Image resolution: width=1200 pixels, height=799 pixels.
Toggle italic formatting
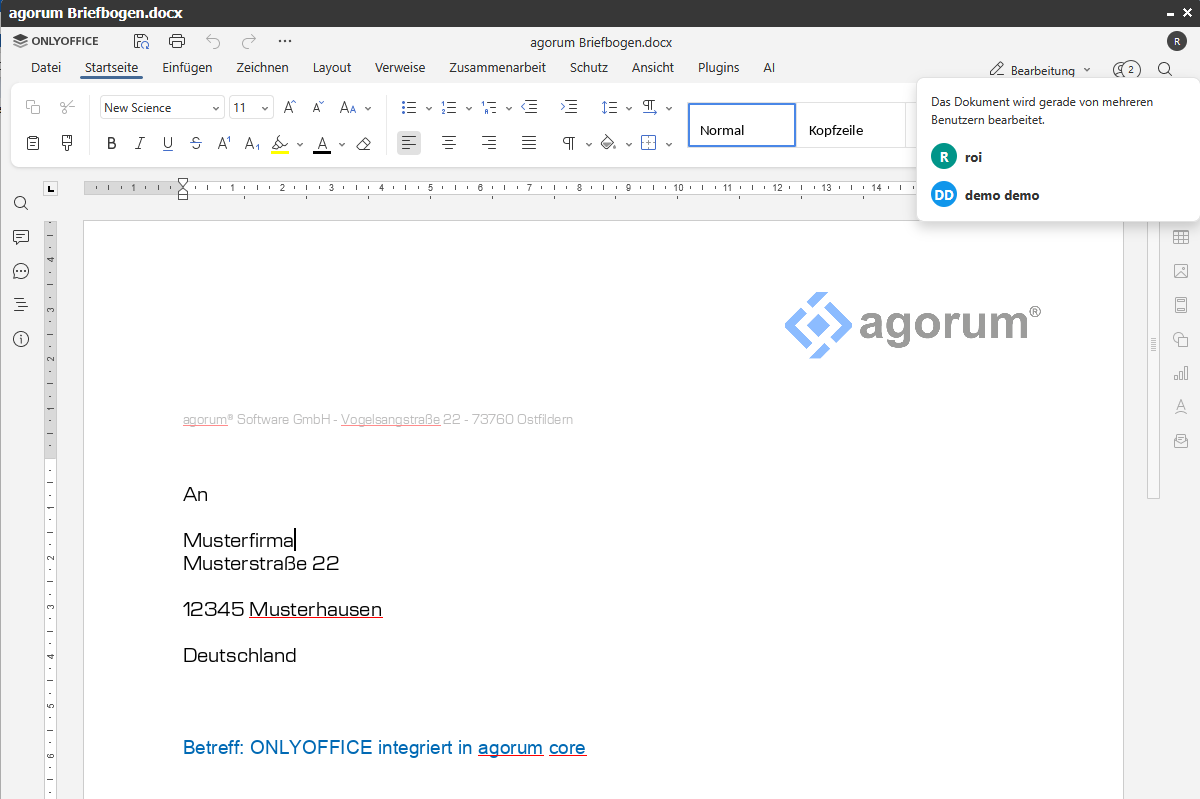coord(140,144)
